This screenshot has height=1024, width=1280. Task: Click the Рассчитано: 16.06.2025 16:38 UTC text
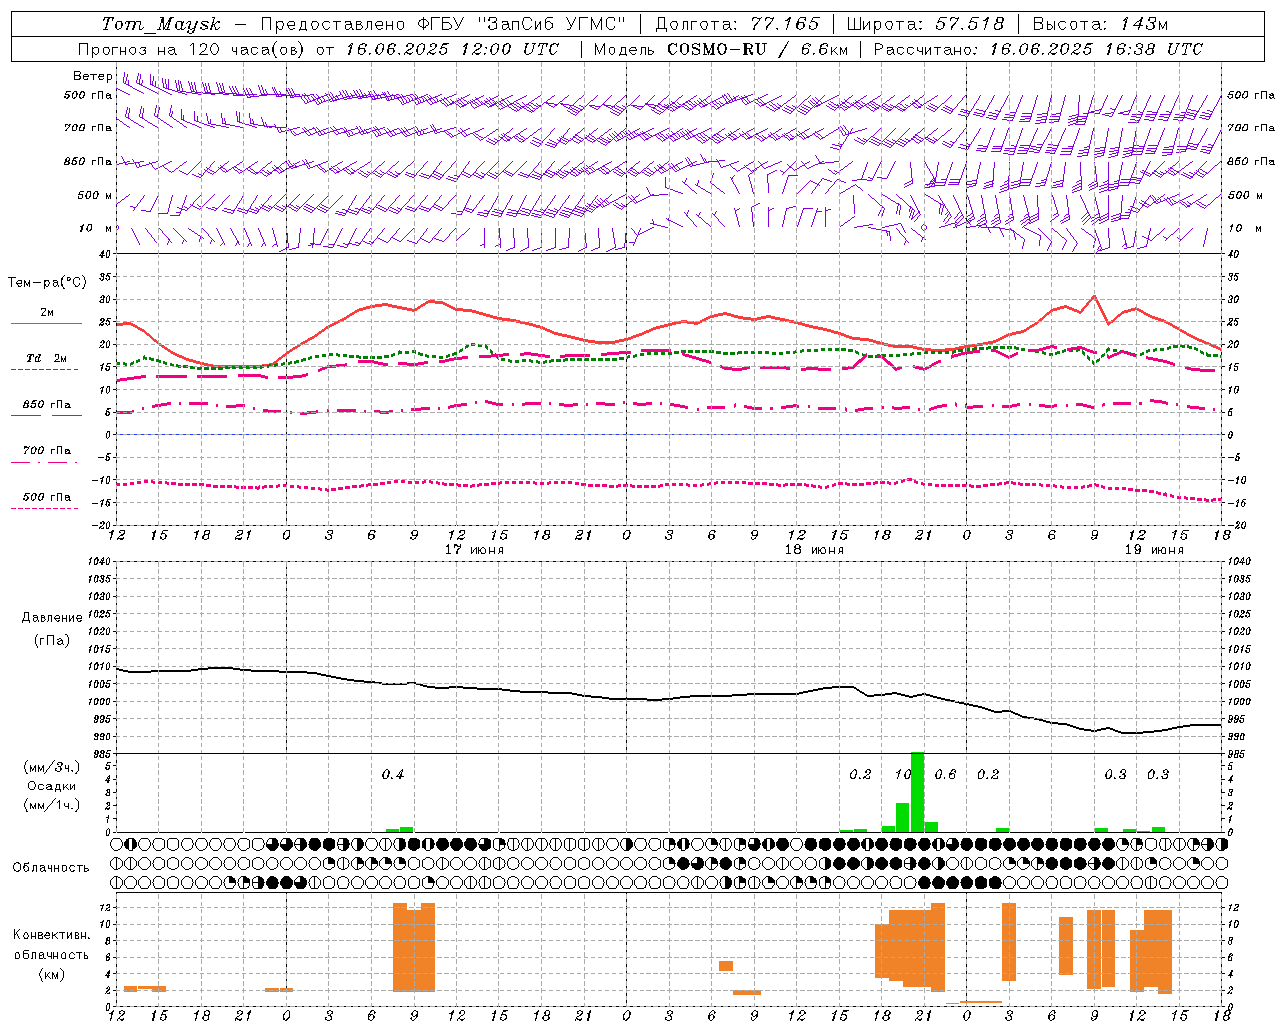pyautogui.click(x=1038, y=49)
